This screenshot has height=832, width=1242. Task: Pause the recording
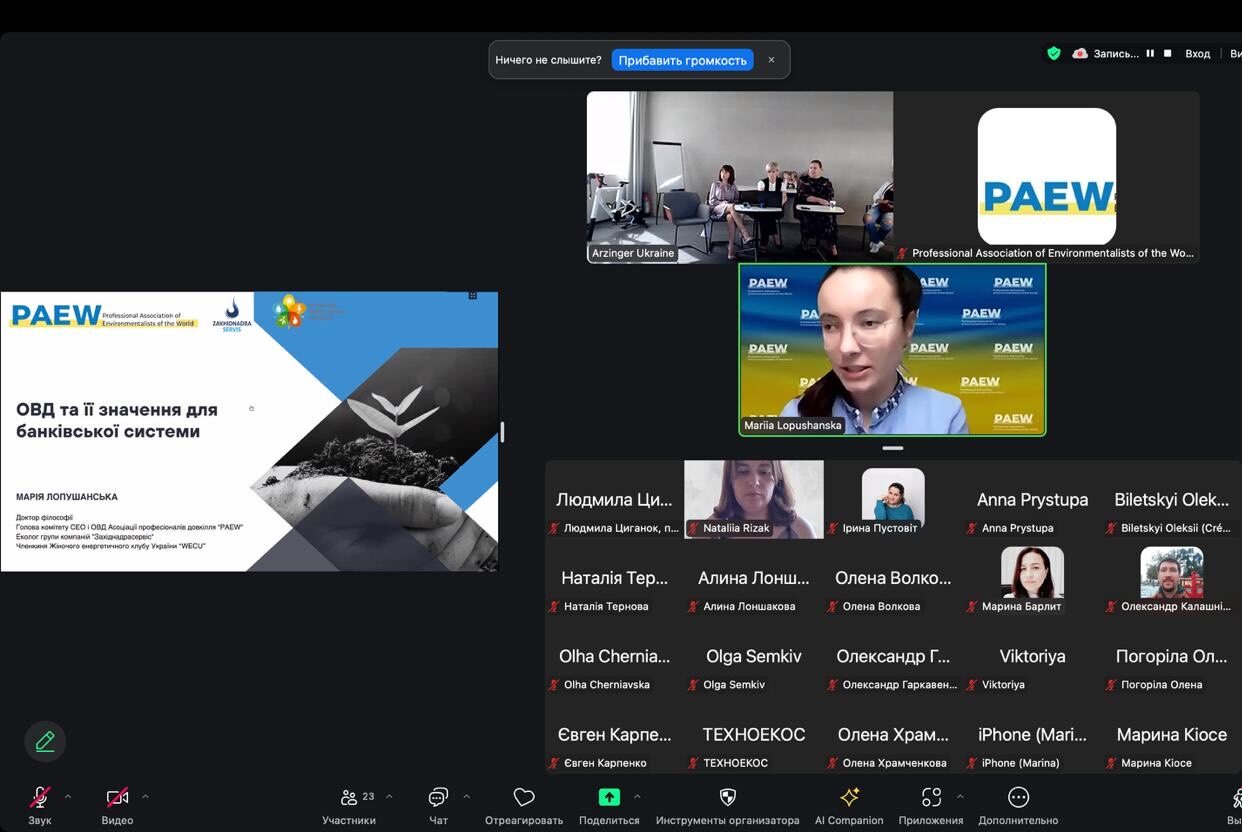tap(1150, 54)
